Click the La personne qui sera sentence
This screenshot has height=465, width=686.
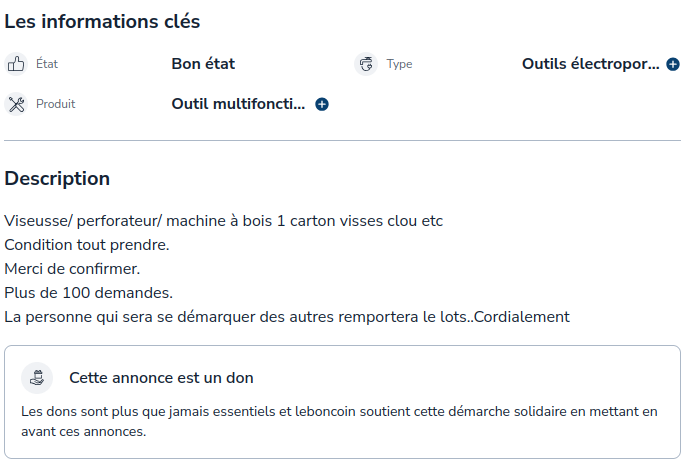(x=287, y=317)
